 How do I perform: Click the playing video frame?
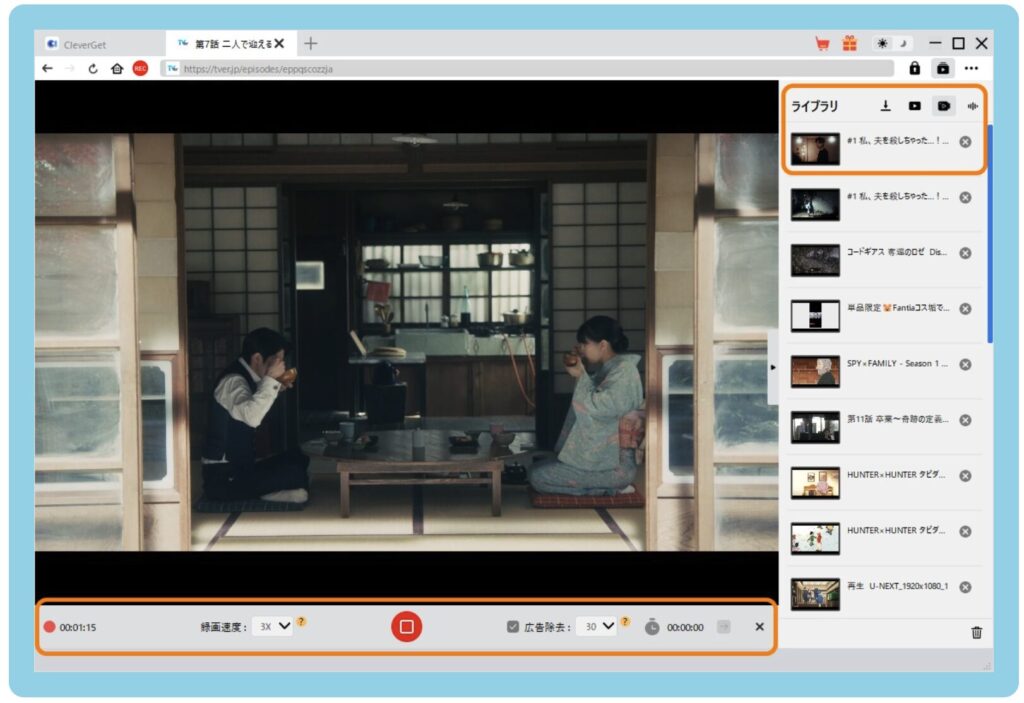pyautogui.click(x=406, y=342)
